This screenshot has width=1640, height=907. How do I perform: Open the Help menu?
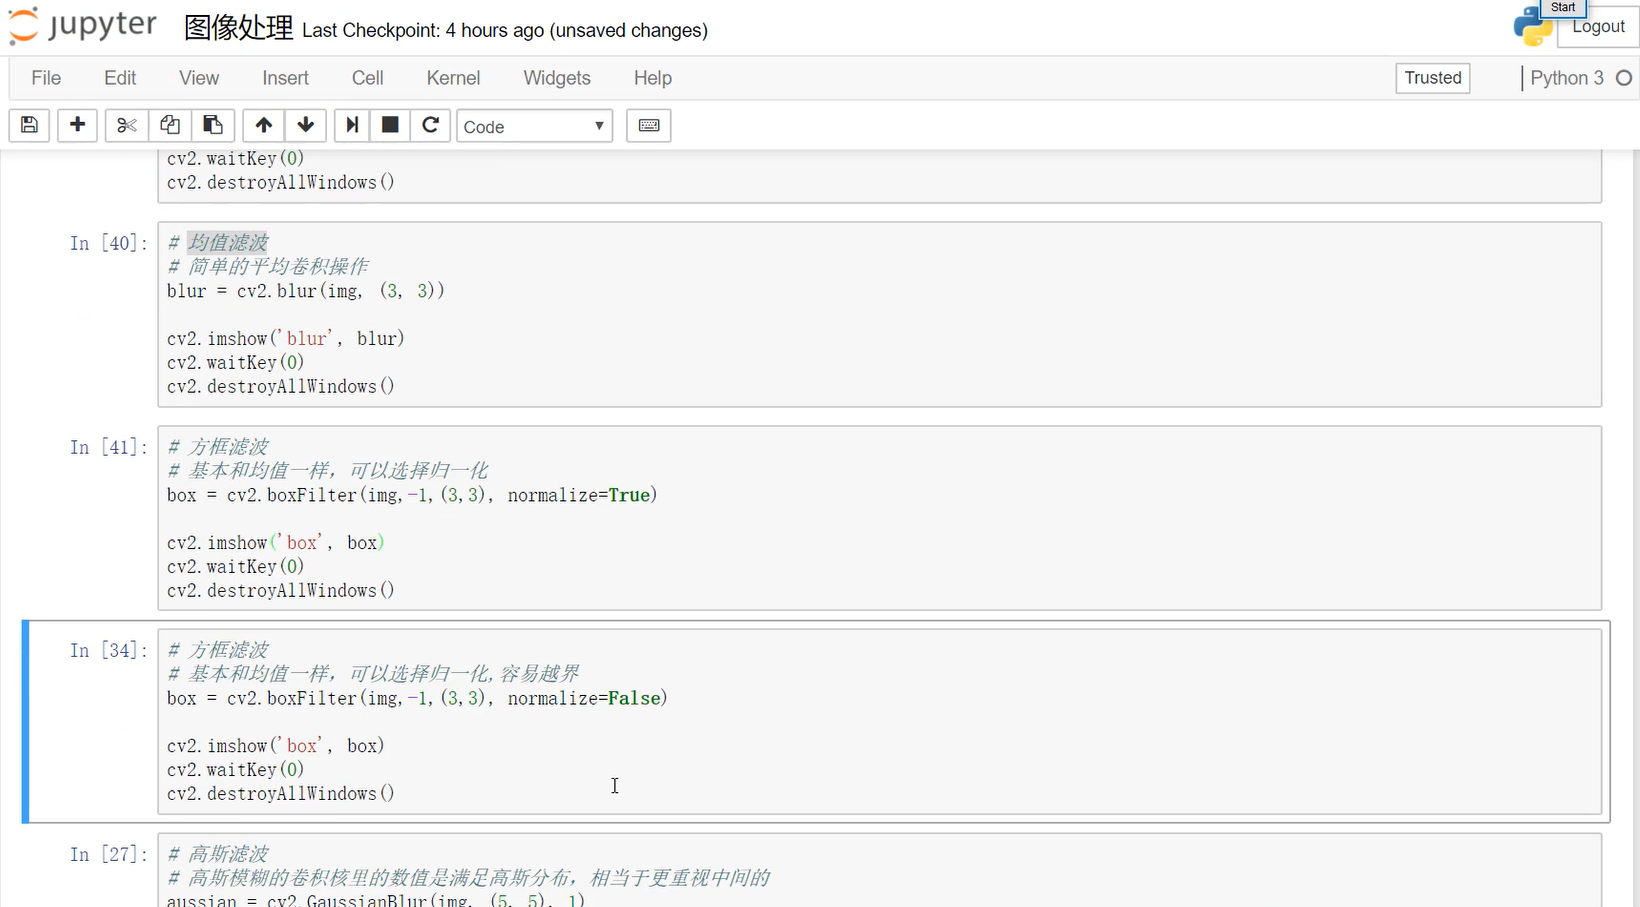coord(652,78)
